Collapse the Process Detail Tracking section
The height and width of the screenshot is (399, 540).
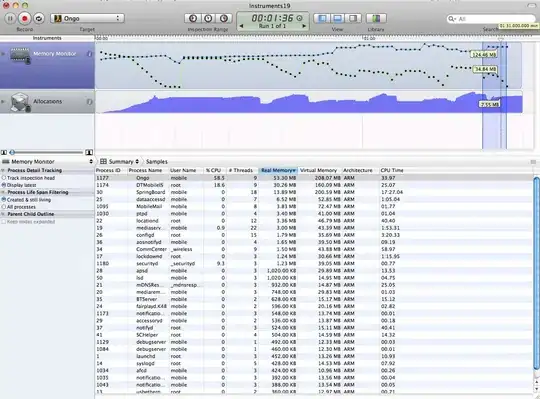pos(3,170)
